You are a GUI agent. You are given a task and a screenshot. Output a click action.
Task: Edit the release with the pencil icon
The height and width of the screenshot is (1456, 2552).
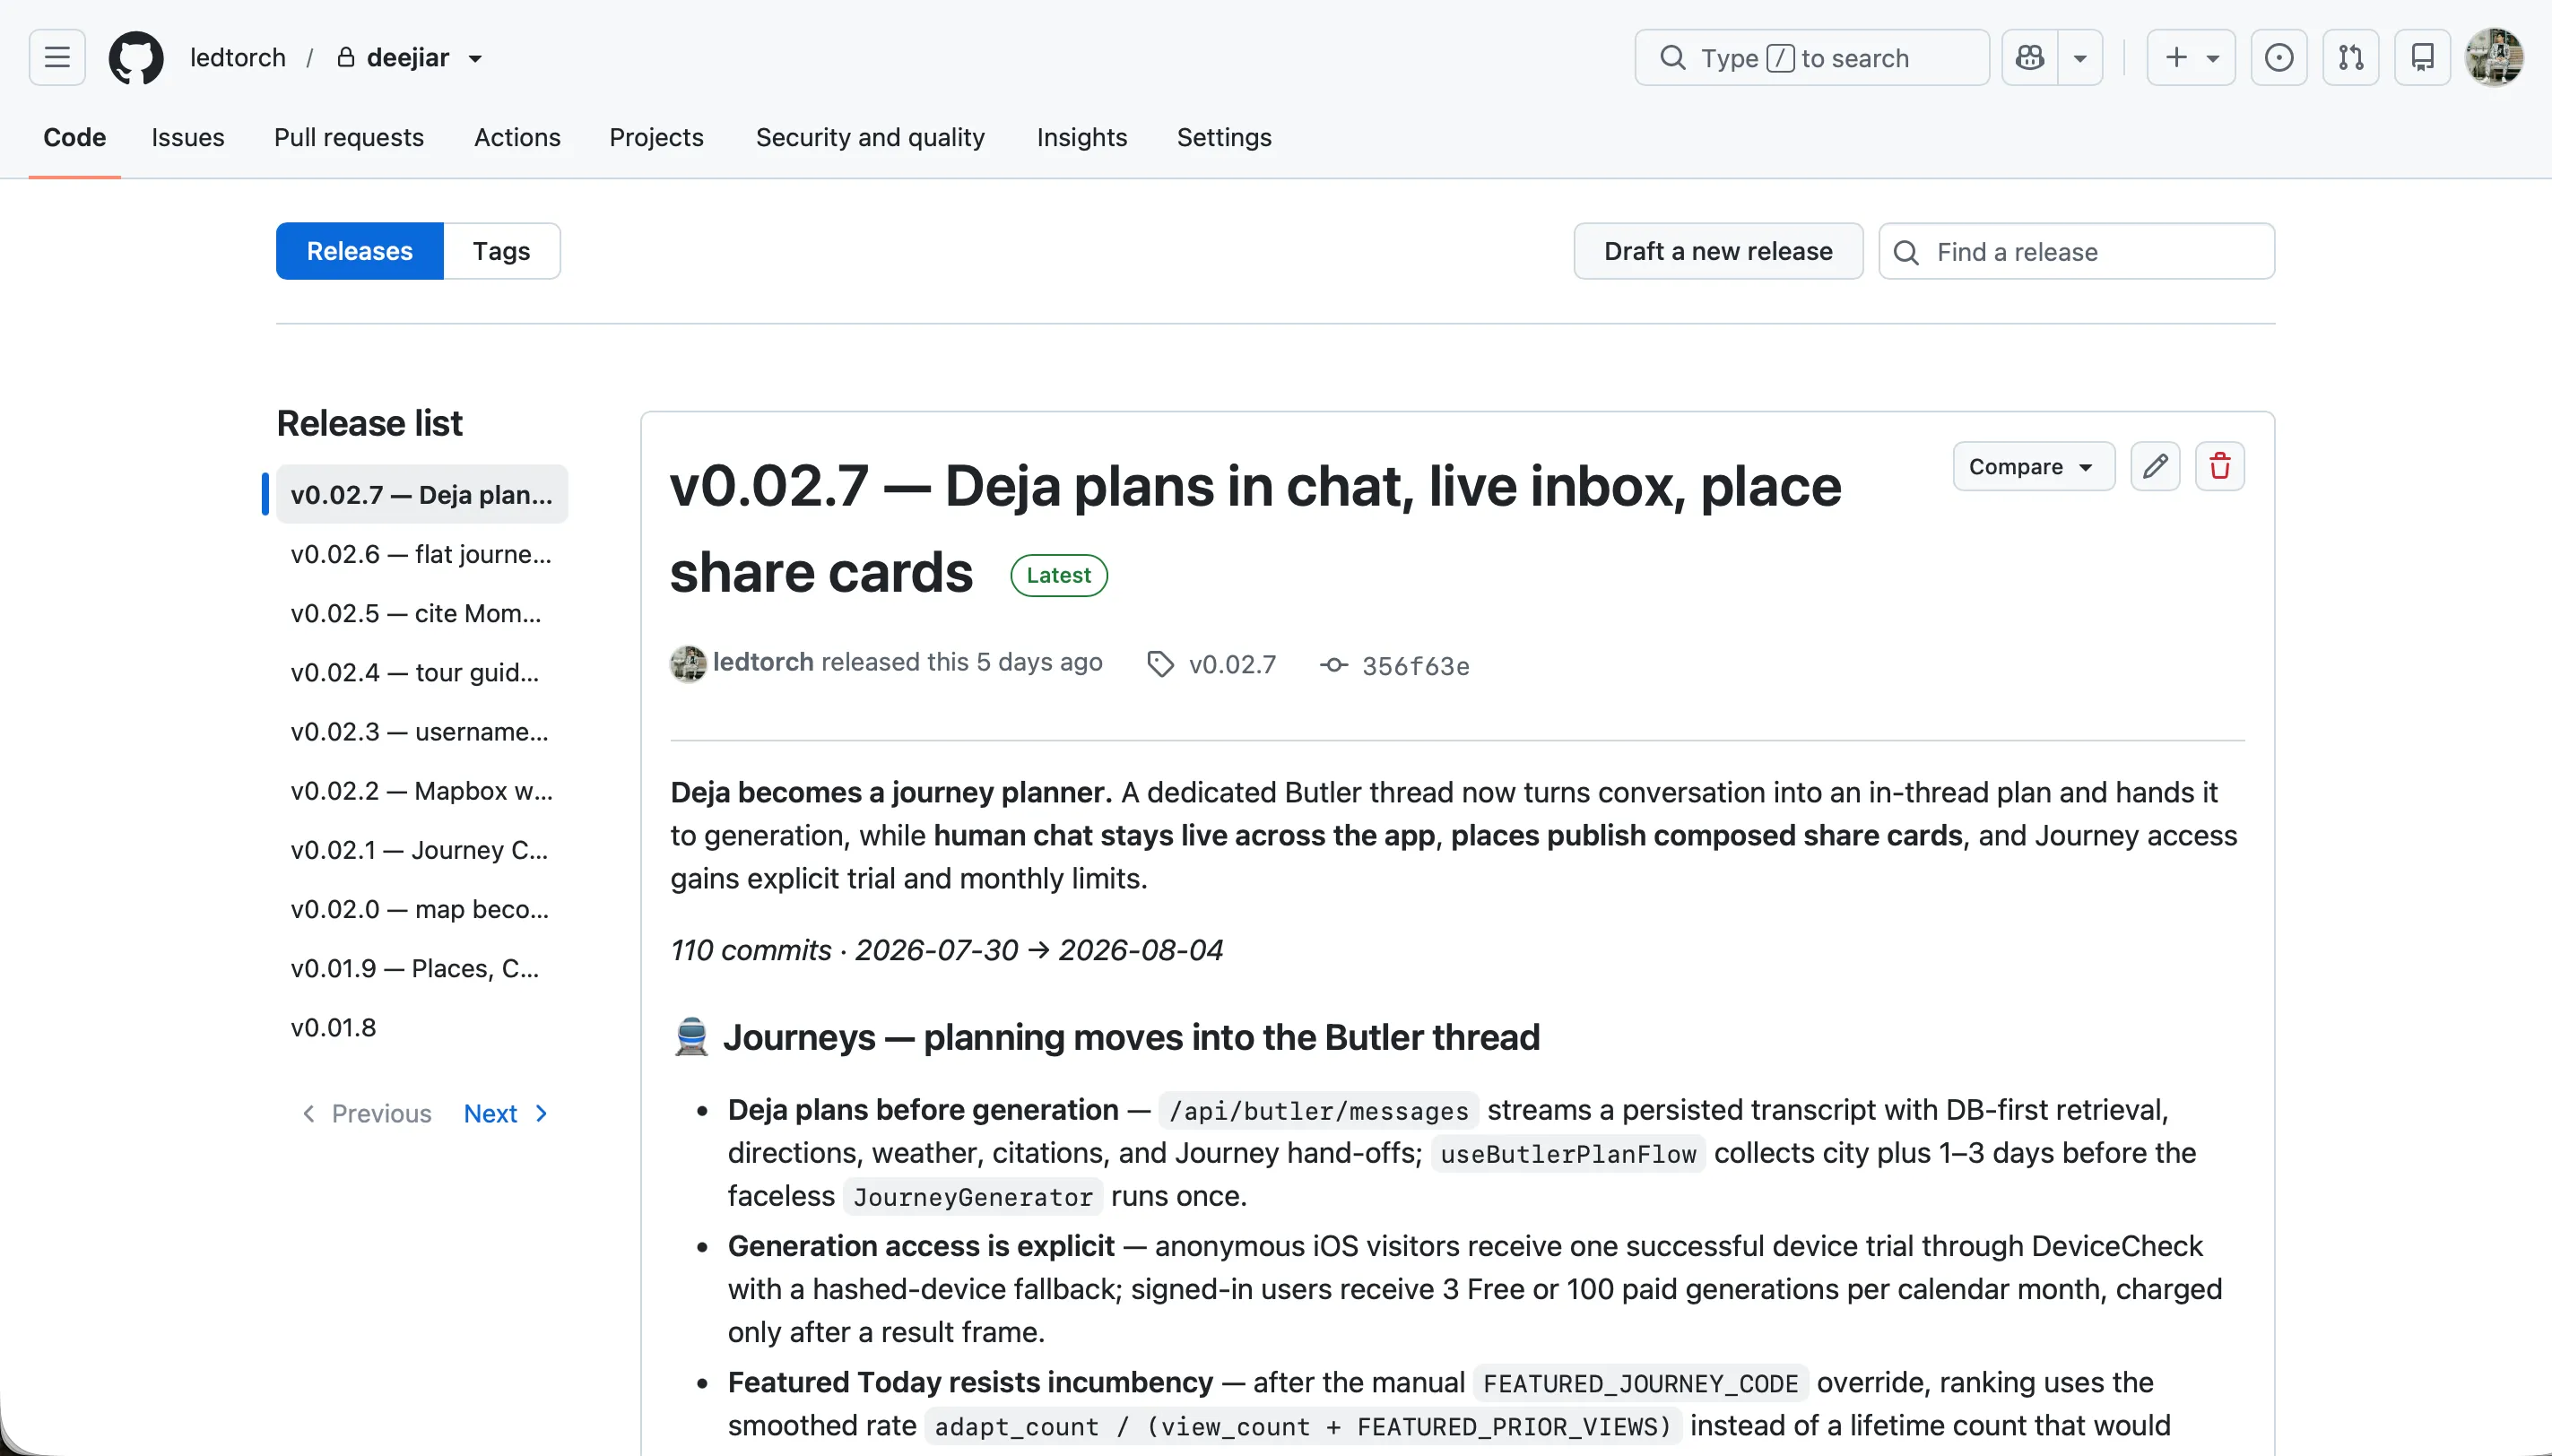(x=2155, y=466)
